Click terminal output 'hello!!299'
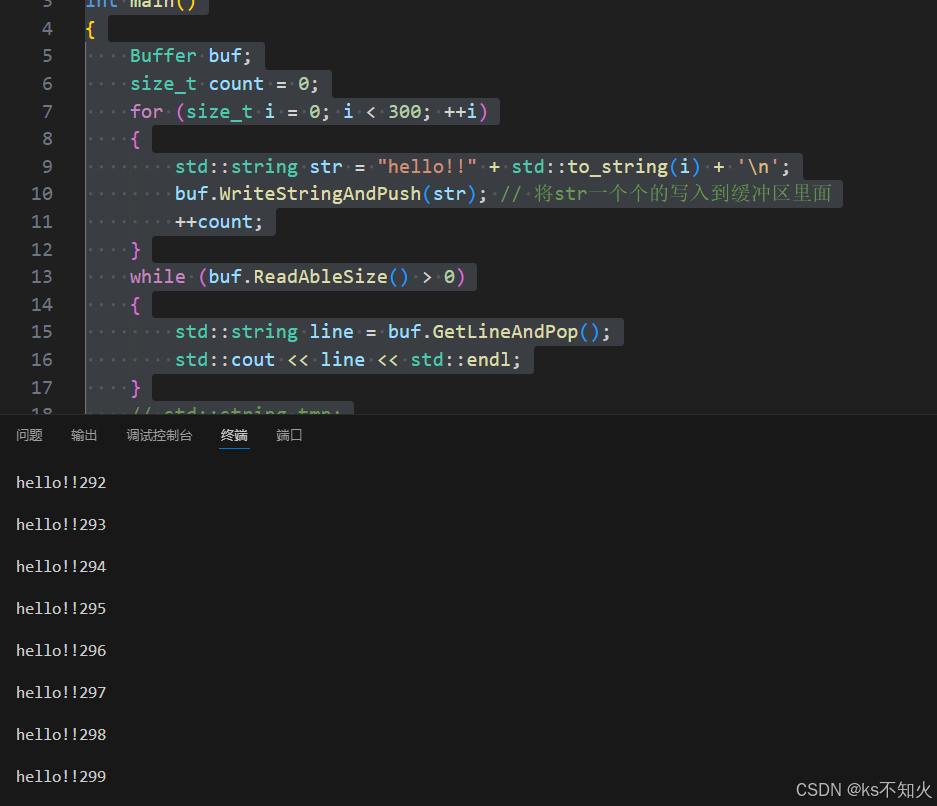 tap(61, 777)
